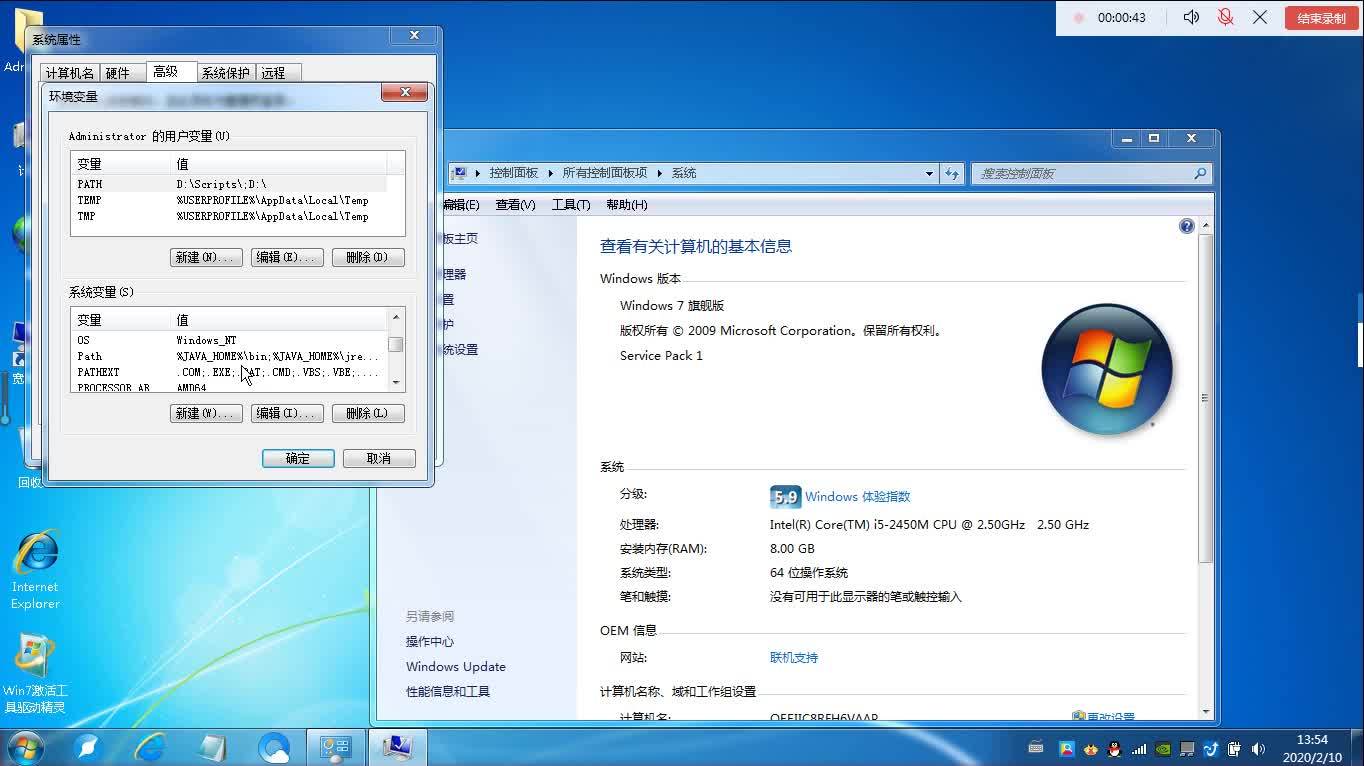Viewport: 1364px width, 766px height.
Task: Switch to System Properties taskbar window
Action: click(397, 747)
